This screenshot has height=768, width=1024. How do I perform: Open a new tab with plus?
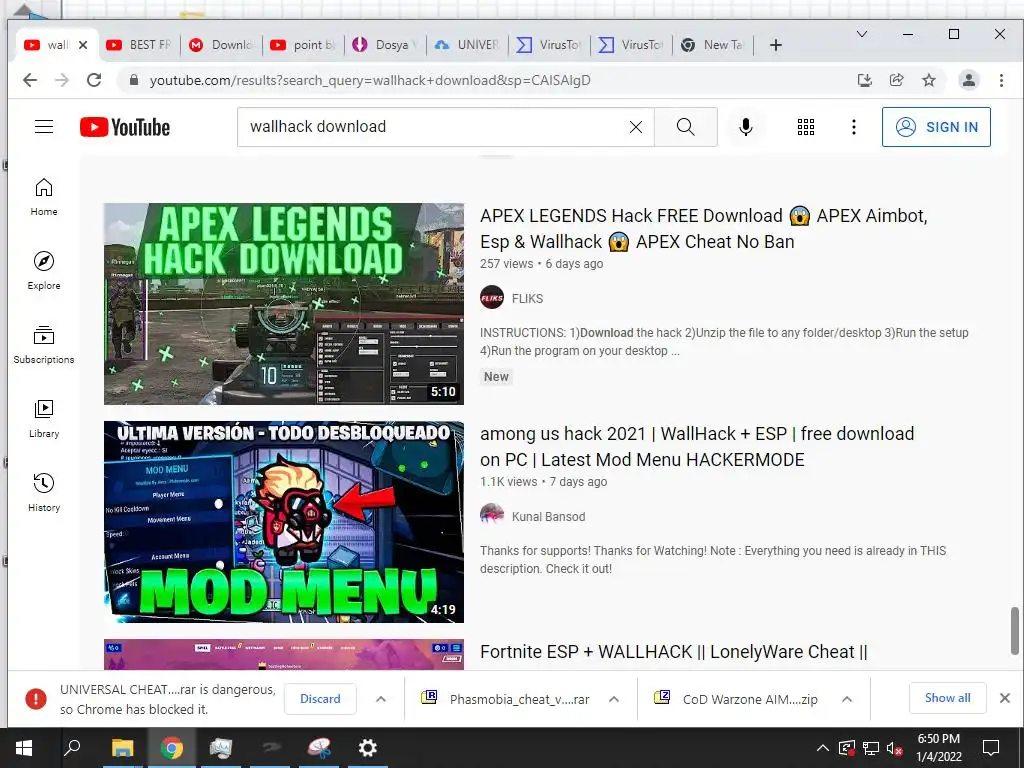775,44
